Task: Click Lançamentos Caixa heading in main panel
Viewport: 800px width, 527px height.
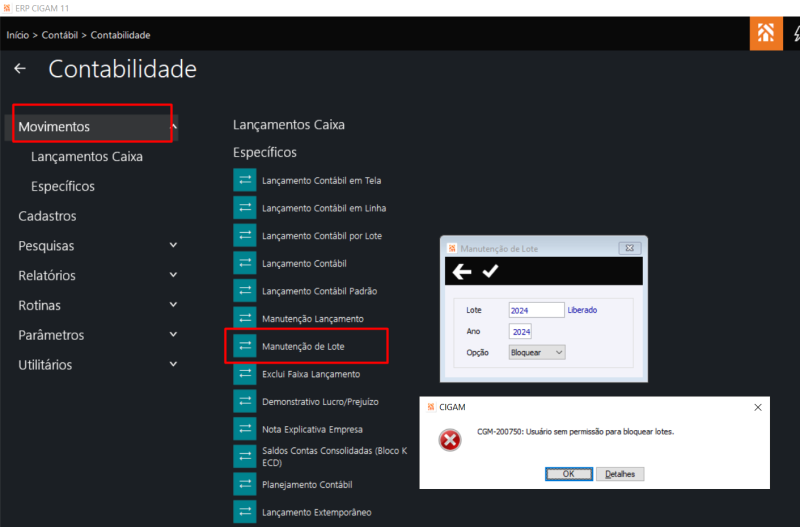Action: click(x=289, y=124)
